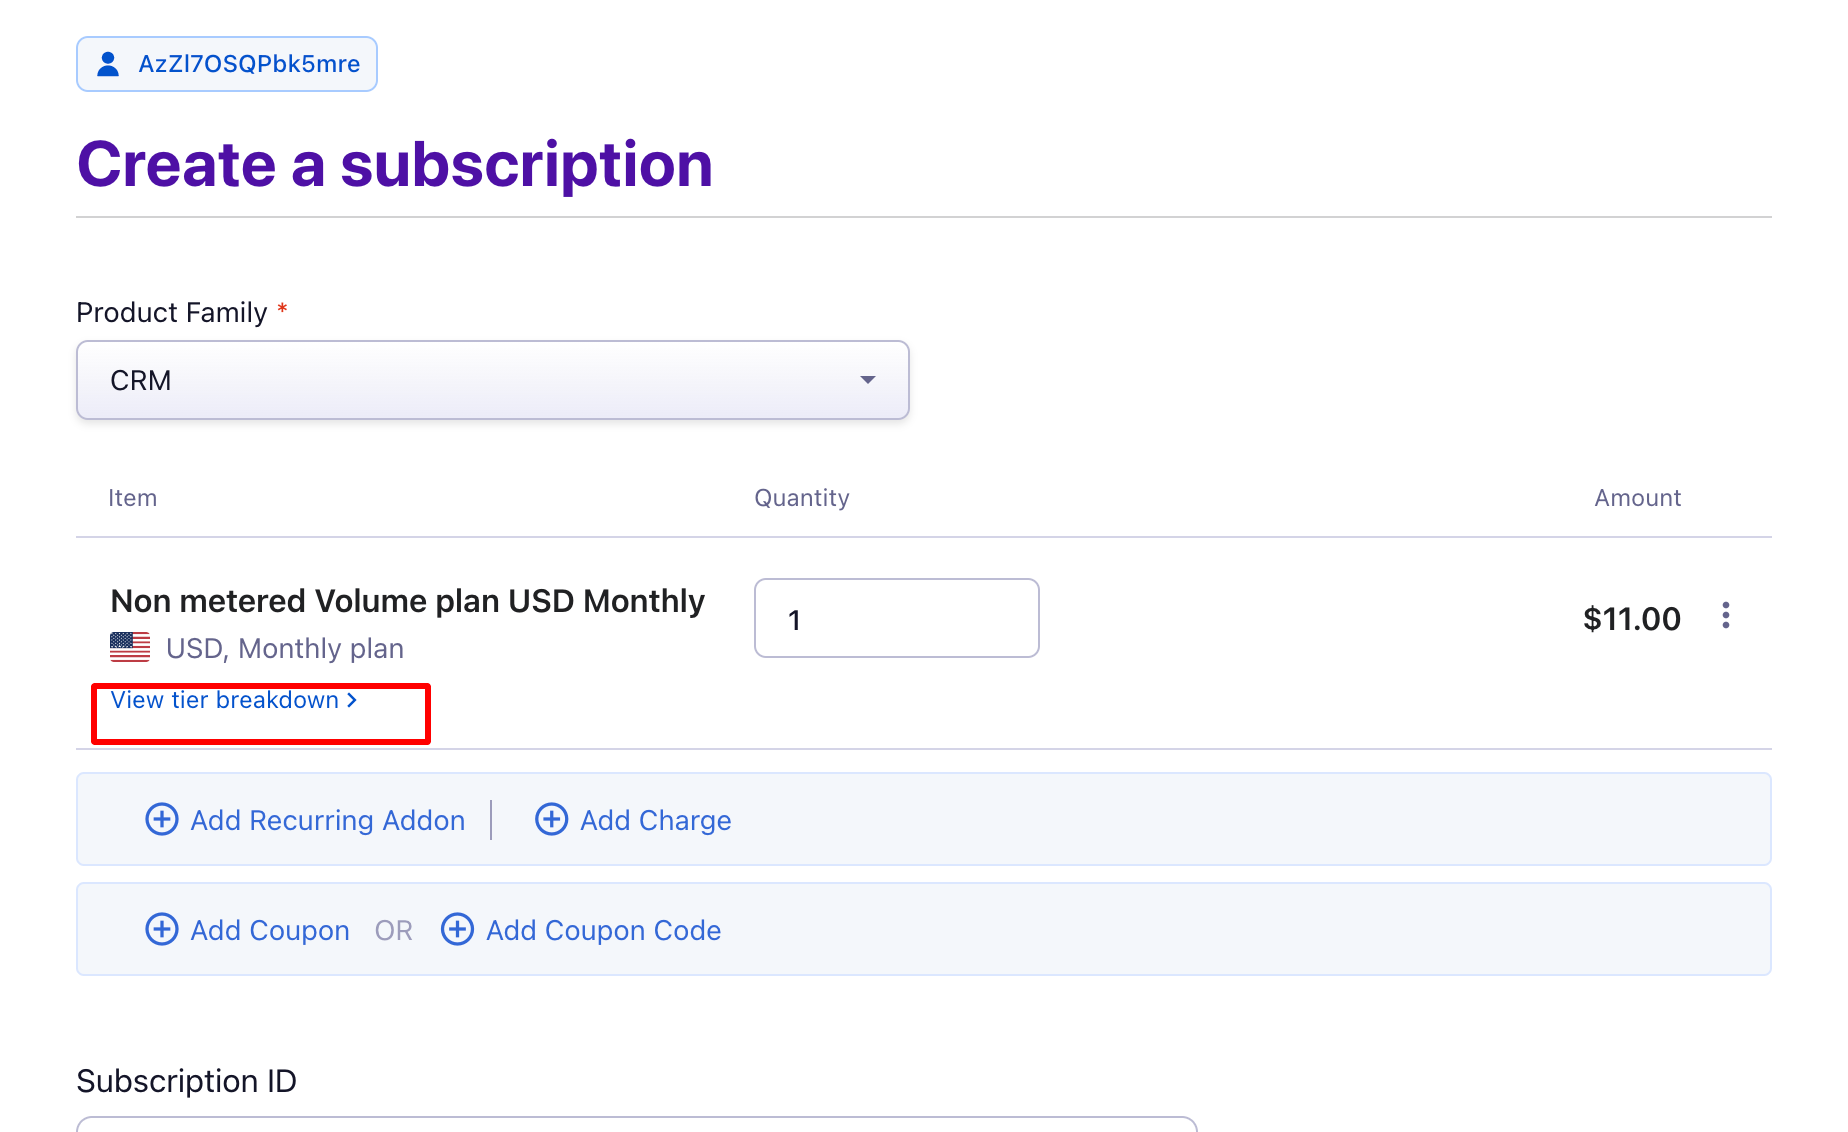Choose the Add Coupon option before OR

[x=270, y=930]
